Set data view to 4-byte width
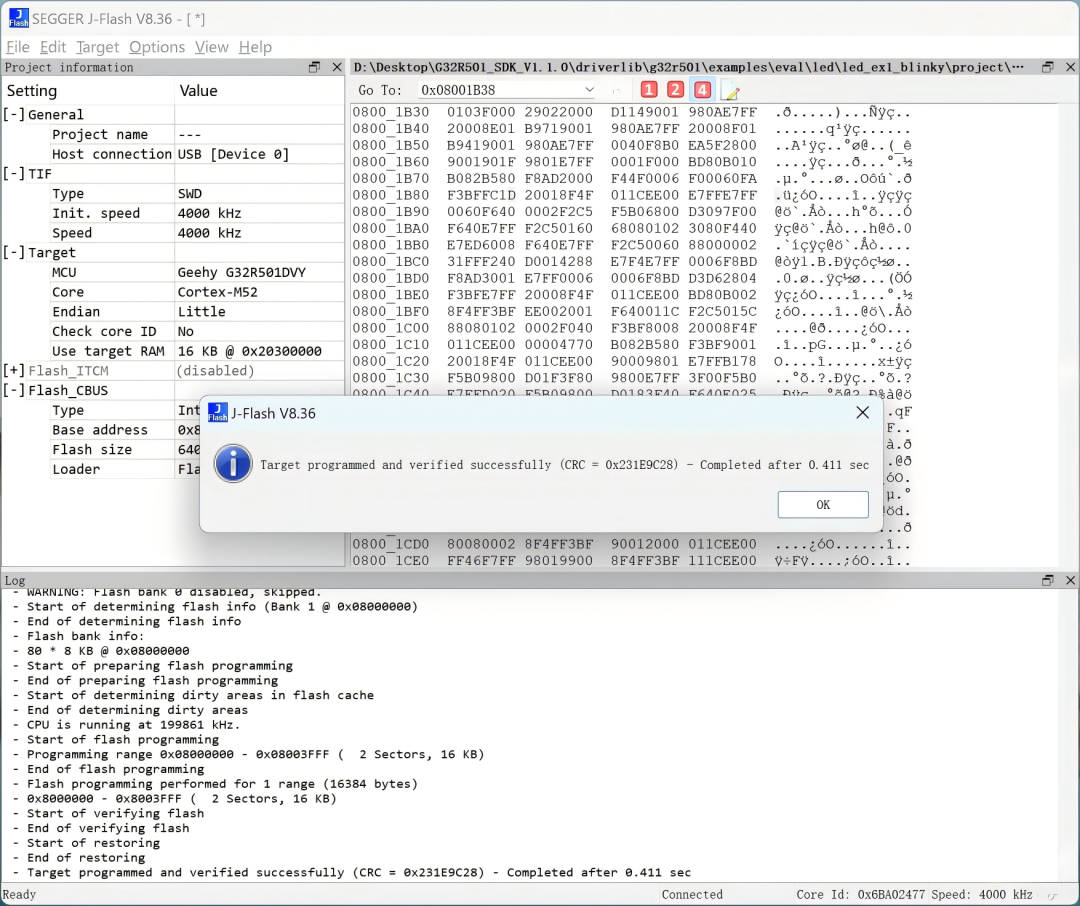 click(x=702, y=90)
